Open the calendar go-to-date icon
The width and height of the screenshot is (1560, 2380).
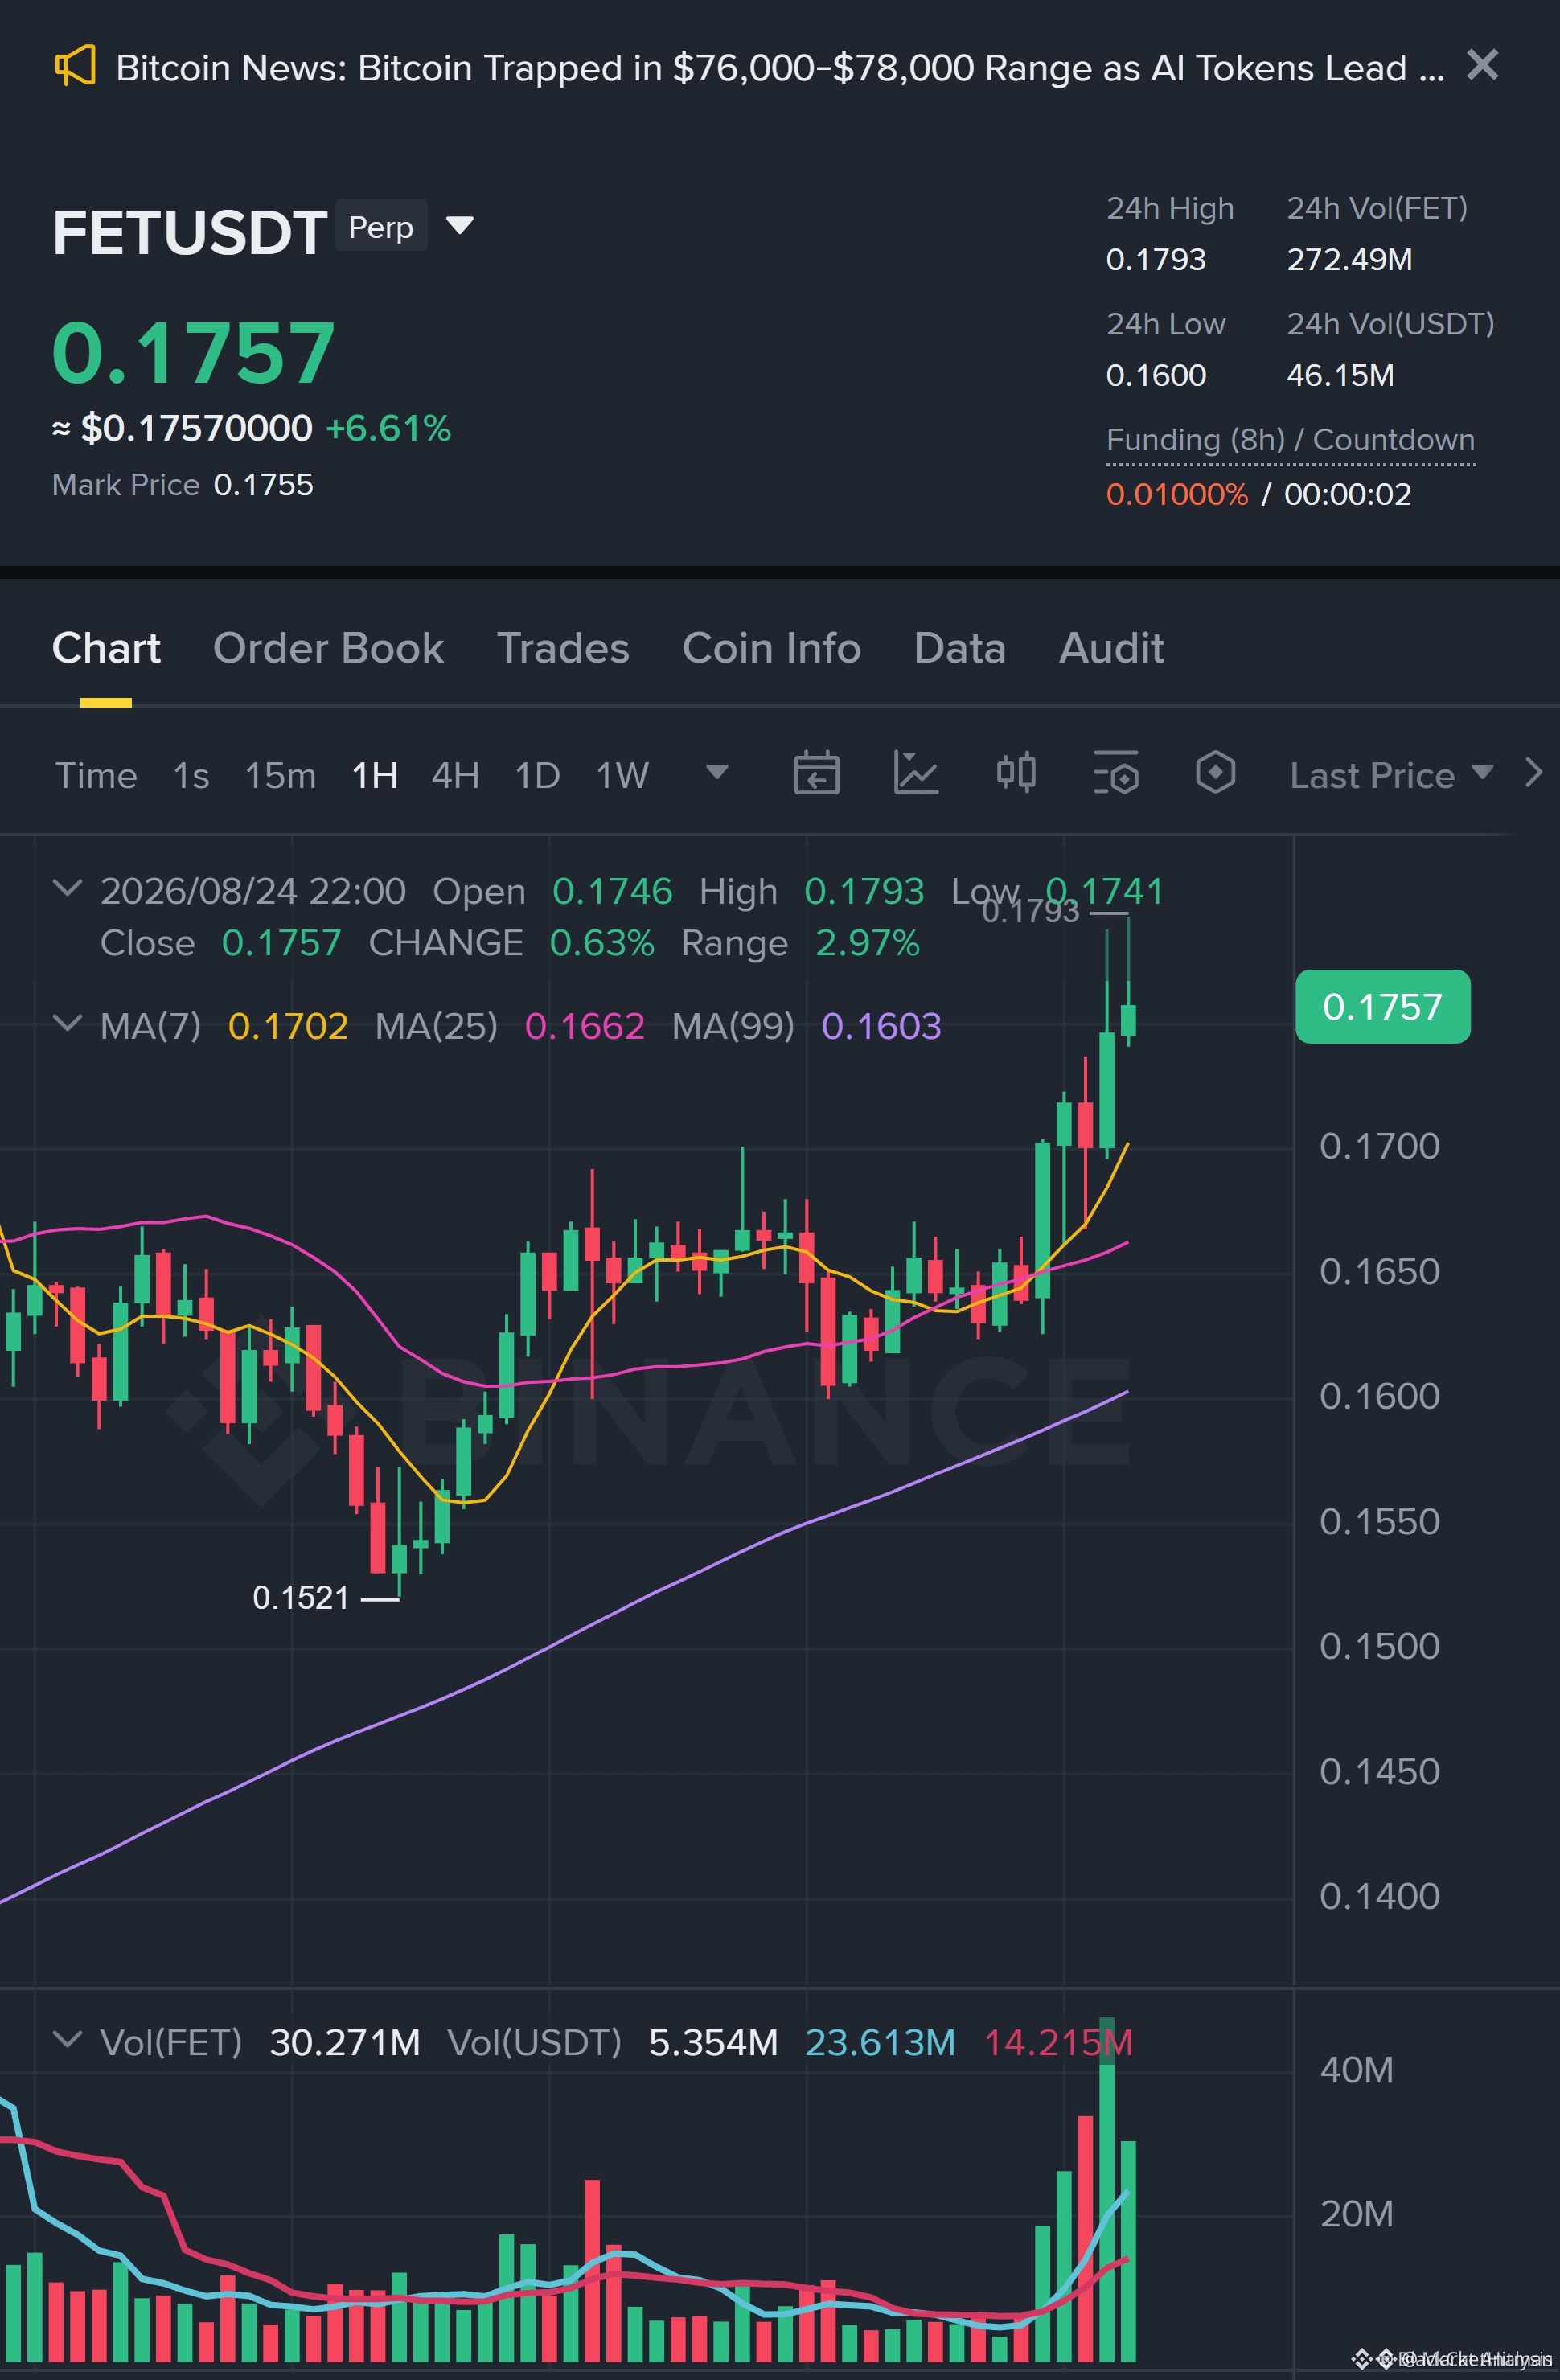(816, 773)
